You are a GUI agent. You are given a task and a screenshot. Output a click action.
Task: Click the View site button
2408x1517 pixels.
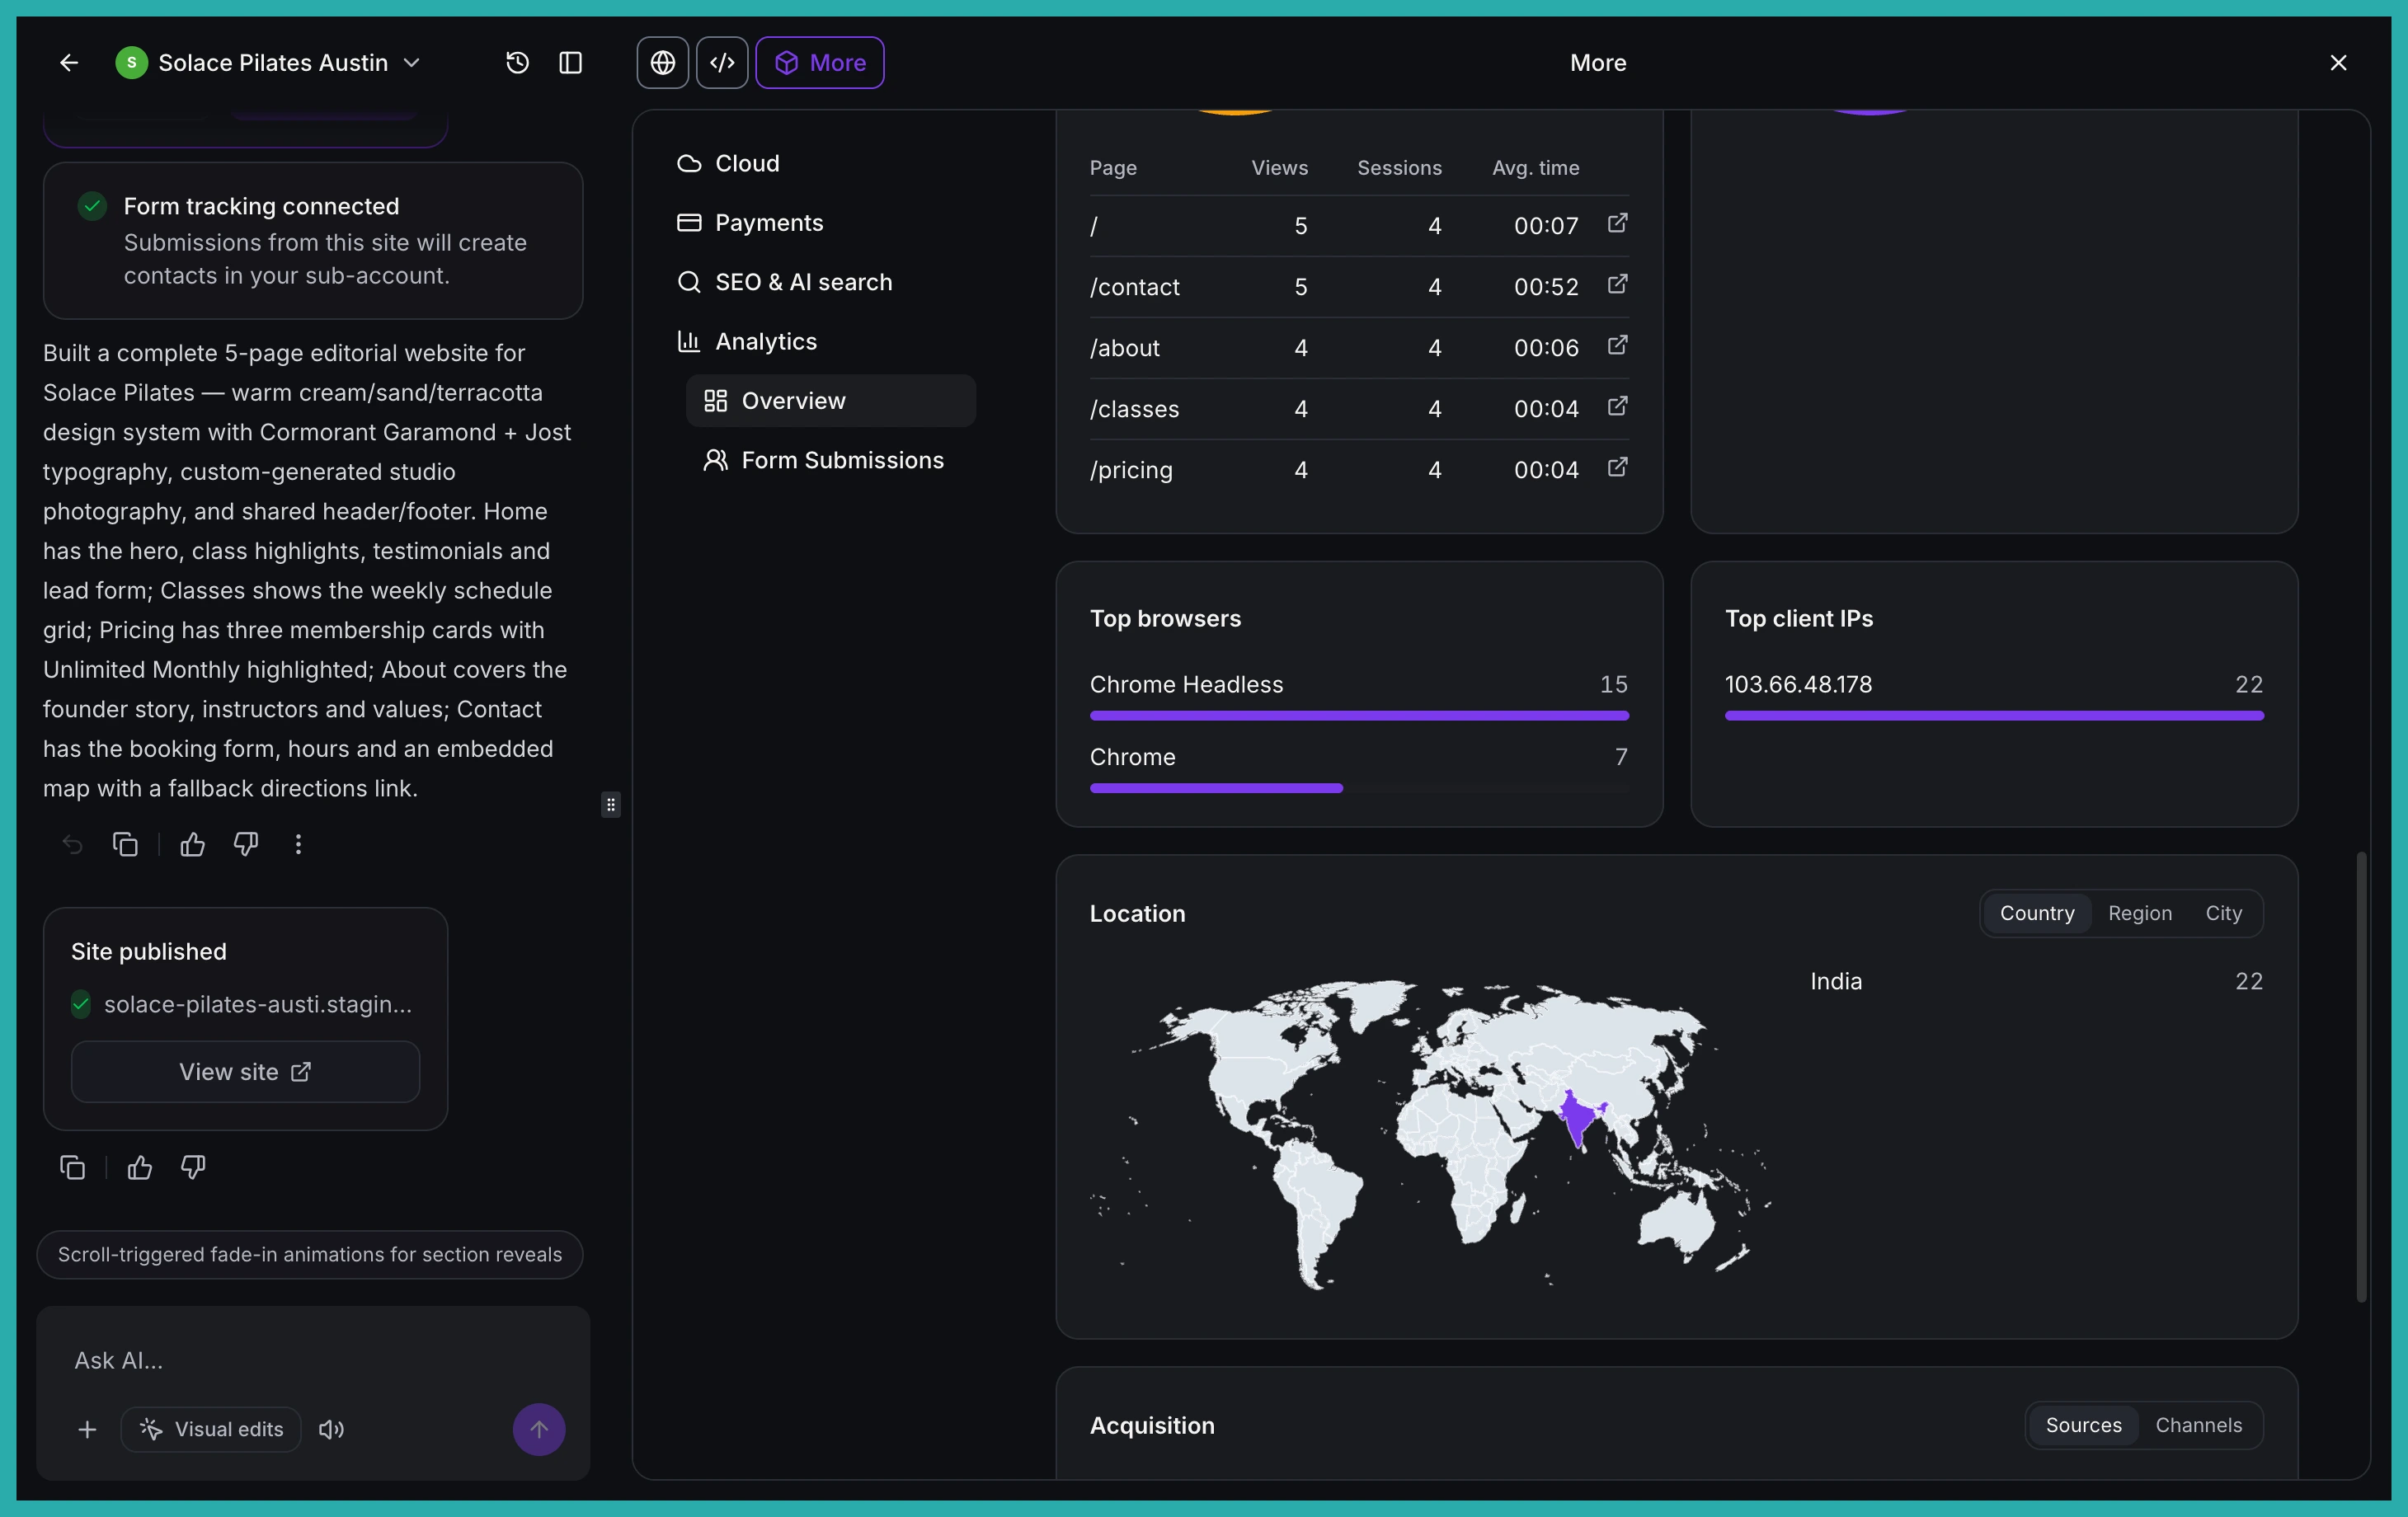tap(245, 1072)
